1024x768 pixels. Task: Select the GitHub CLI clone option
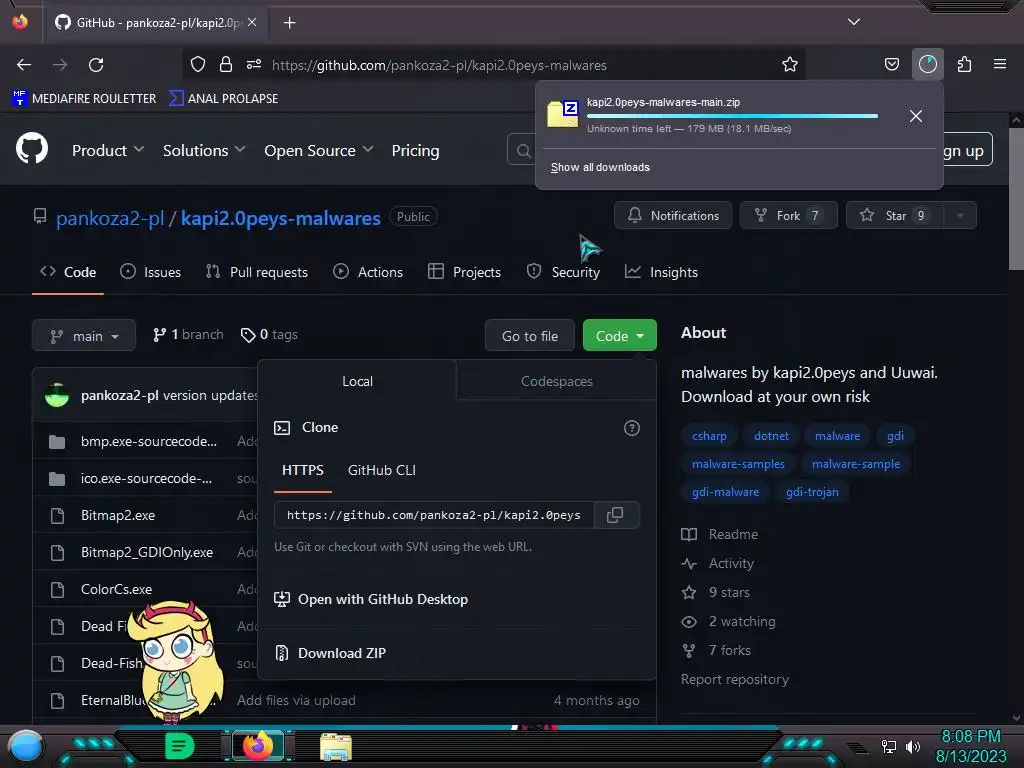coord(382,470)
